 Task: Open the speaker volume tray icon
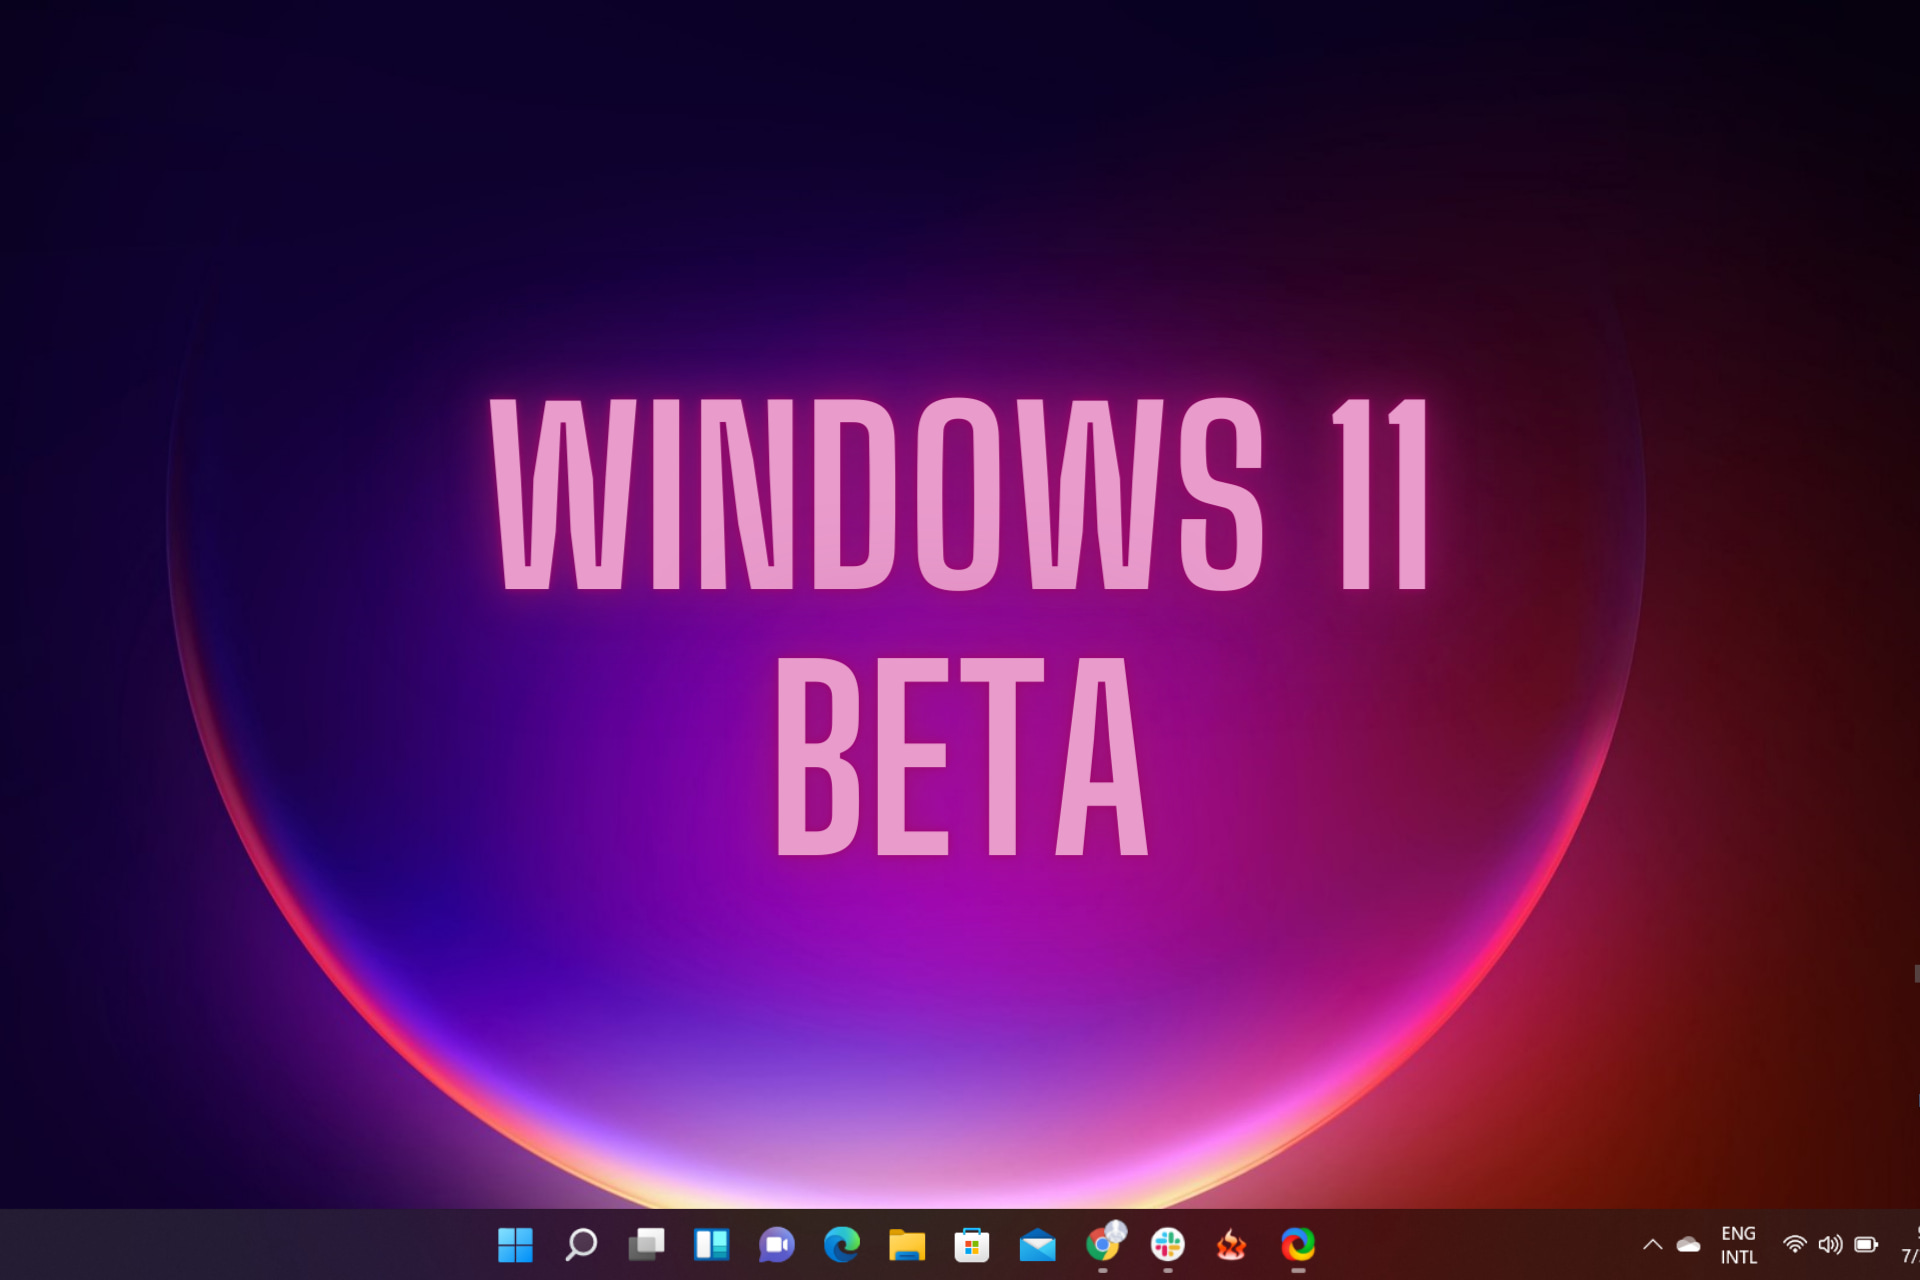[x=1830, y=1245]
